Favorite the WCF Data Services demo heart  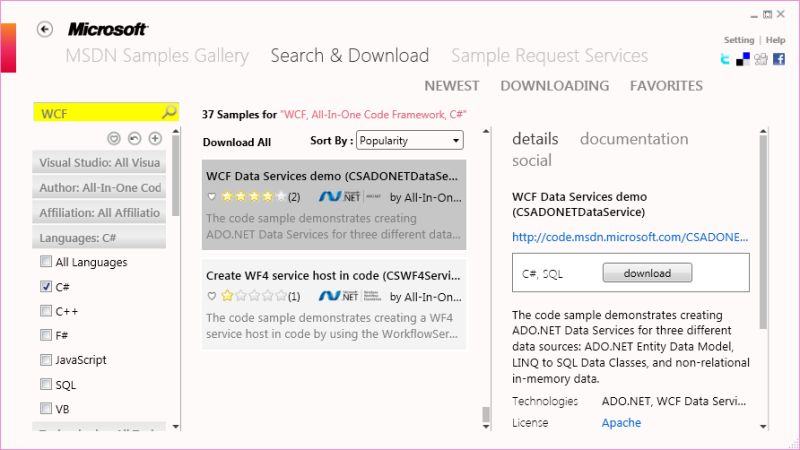(x=212, y=196)
